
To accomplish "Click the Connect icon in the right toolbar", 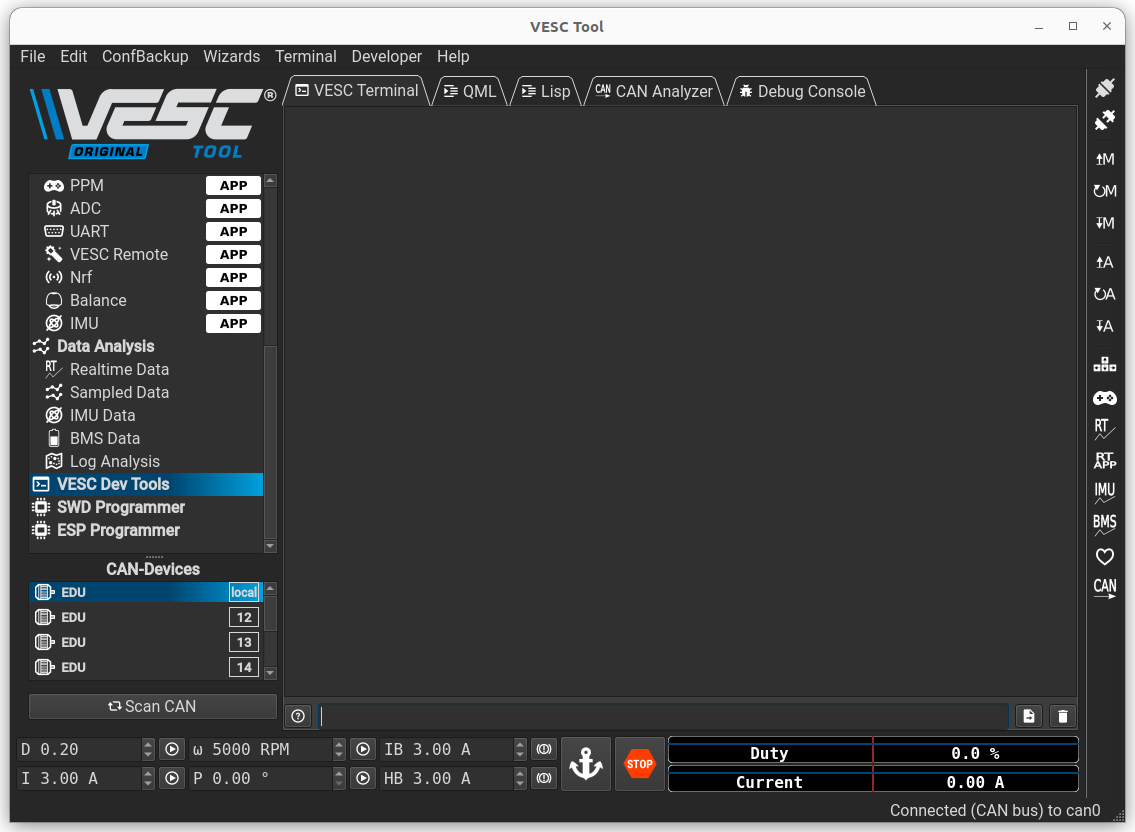I will (x=1104, y=87).
